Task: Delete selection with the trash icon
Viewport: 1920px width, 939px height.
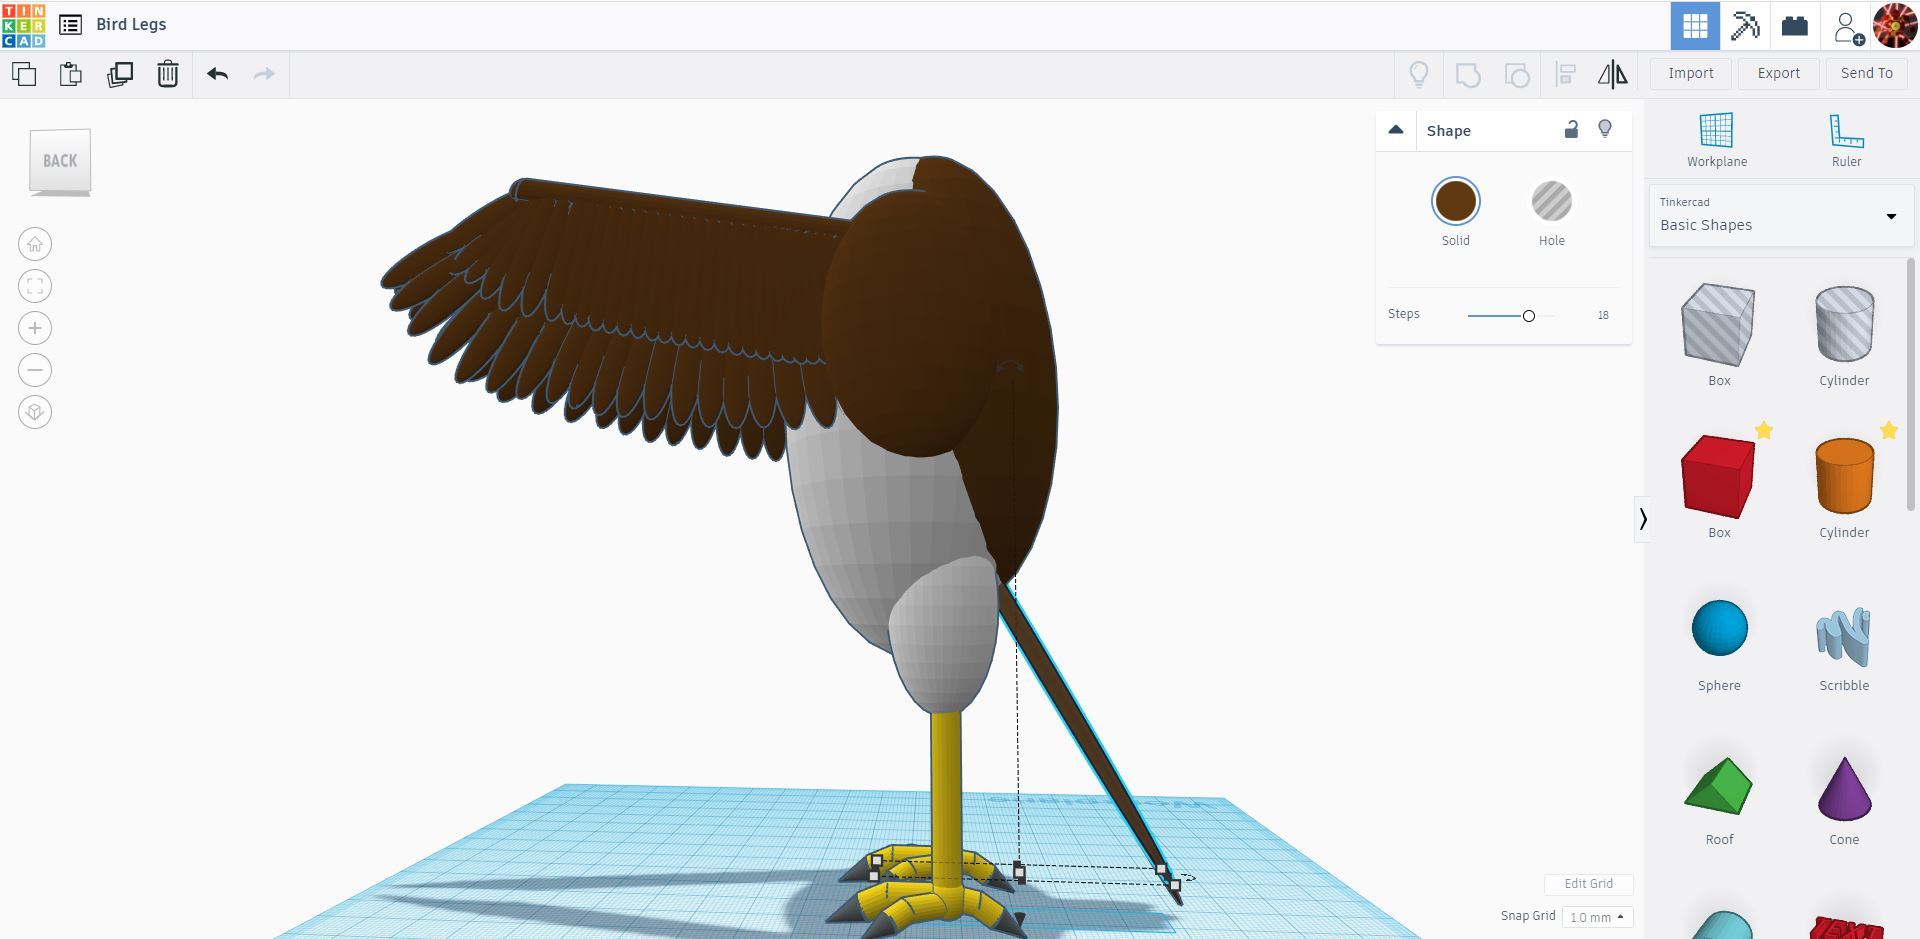Action: 168,74
